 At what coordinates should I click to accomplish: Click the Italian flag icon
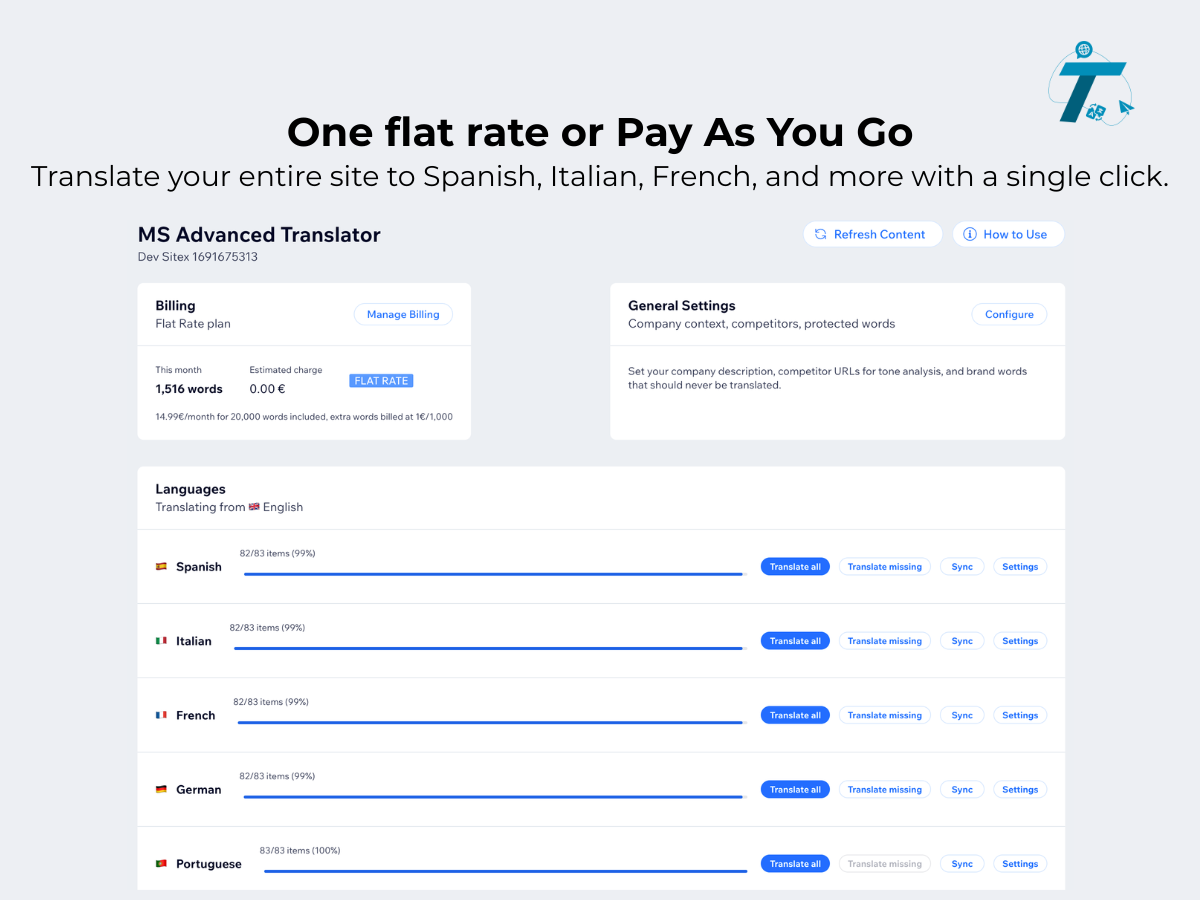click(x=161, y=641)
